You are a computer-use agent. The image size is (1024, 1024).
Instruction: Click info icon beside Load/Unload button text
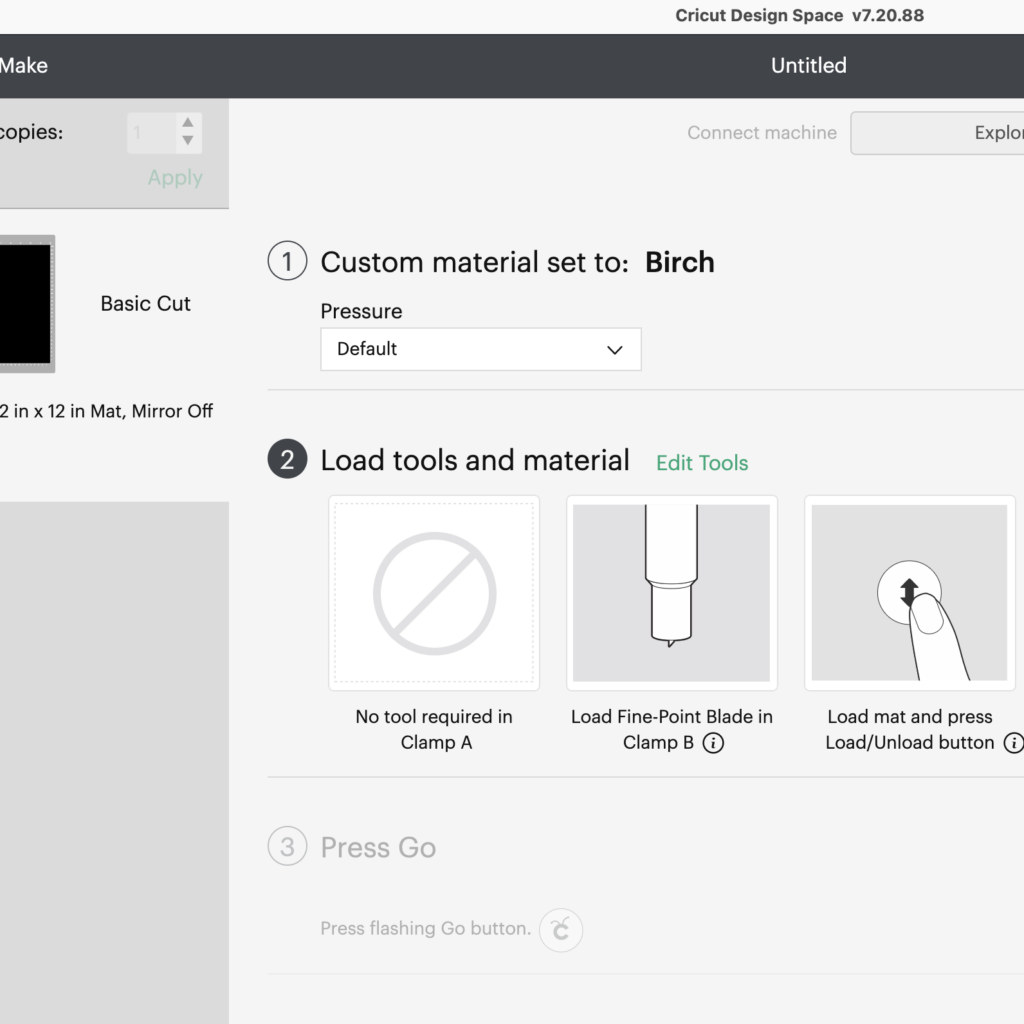tap(1014, 743)
